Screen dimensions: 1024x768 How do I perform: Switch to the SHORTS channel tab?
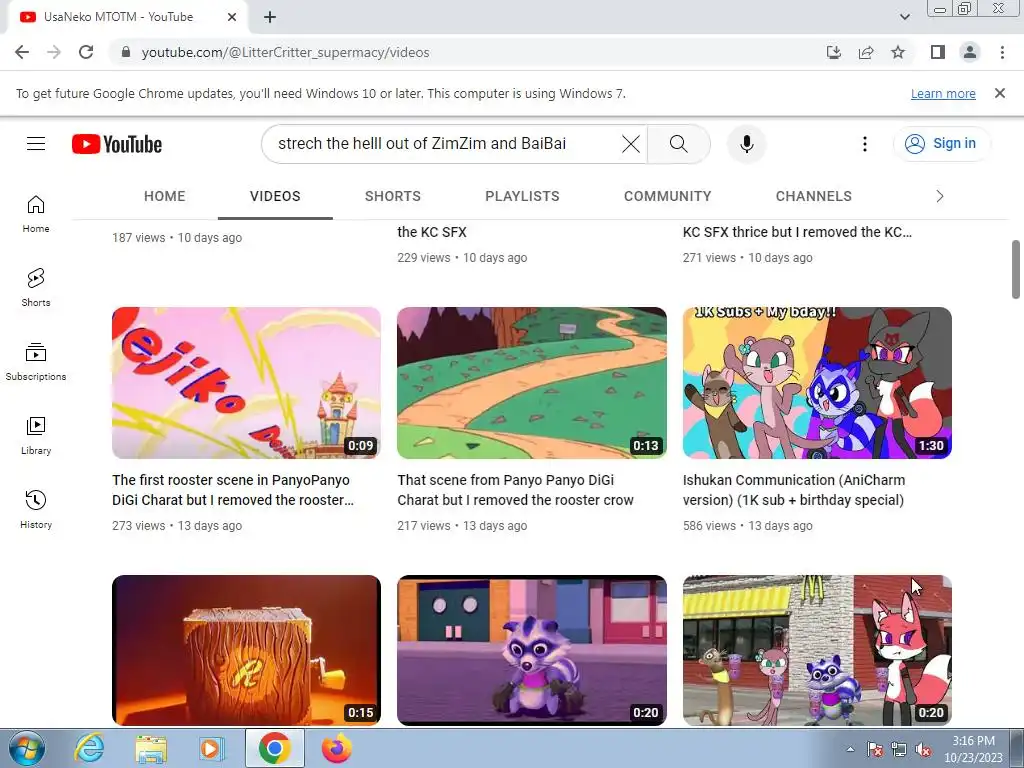392,196
